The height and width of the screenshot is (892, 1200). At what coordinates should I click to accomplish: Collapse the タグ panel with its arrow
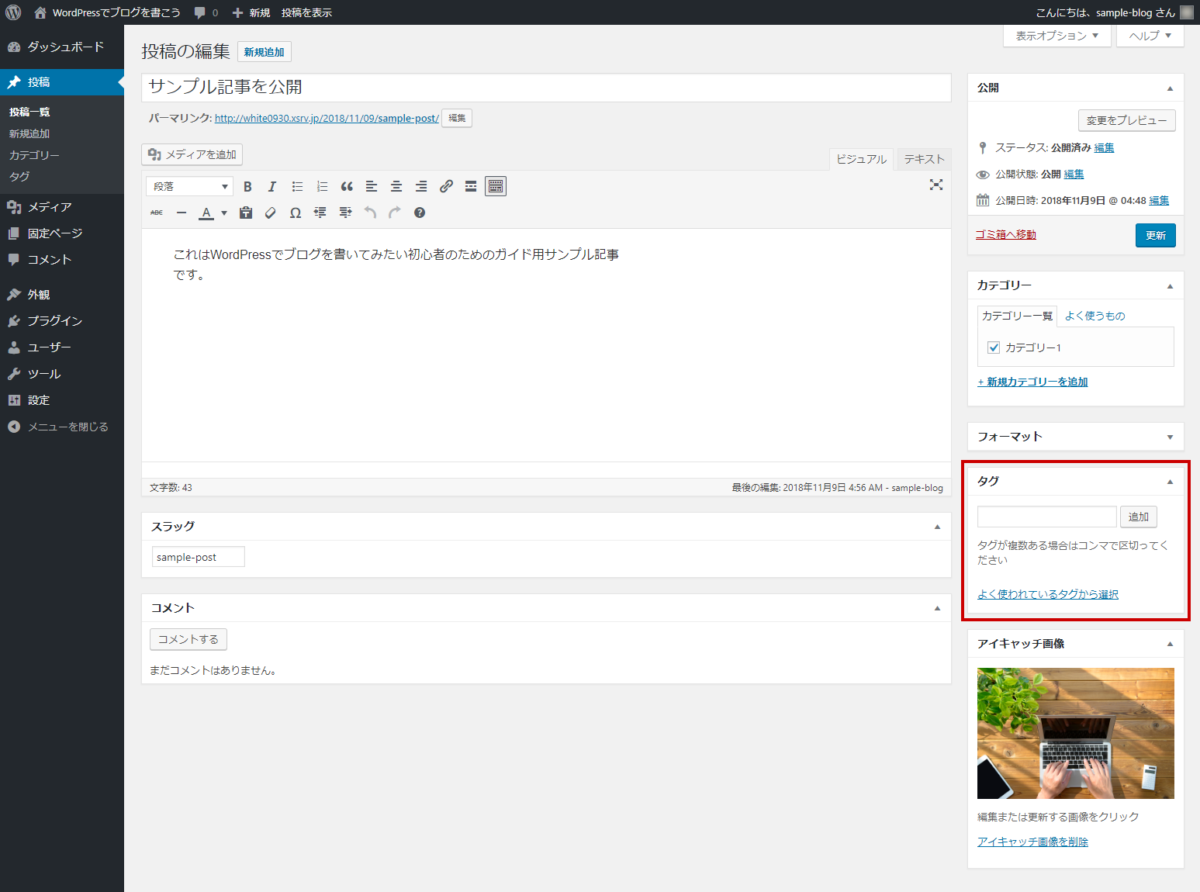coord(1170,481)
